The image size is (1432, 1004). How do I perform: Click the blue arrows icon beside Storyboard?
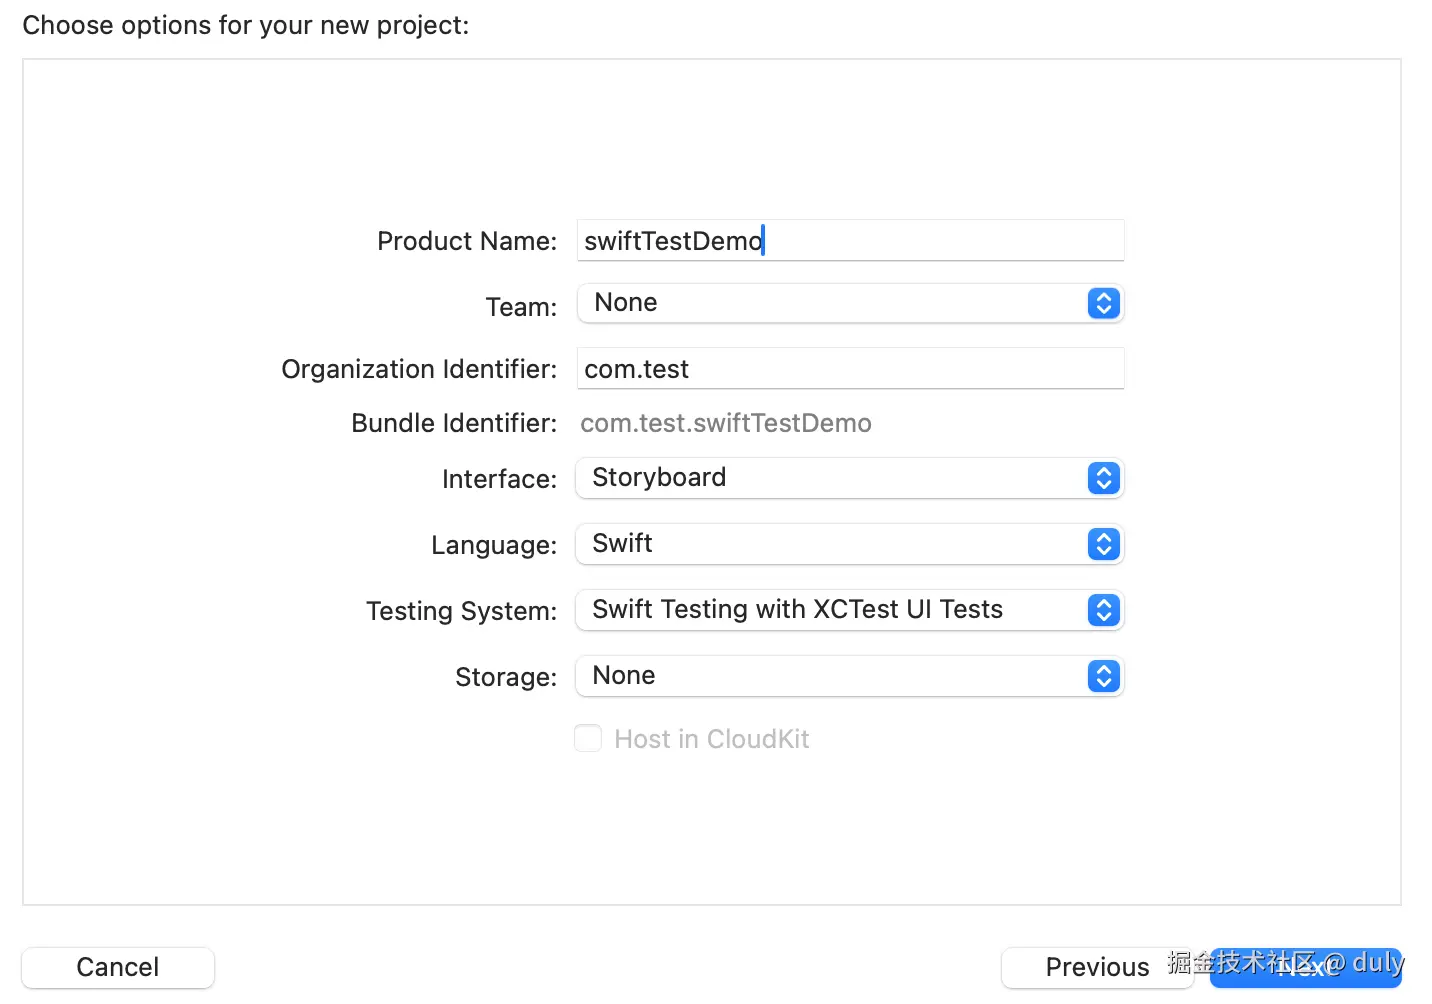(x=1103, y=479)
